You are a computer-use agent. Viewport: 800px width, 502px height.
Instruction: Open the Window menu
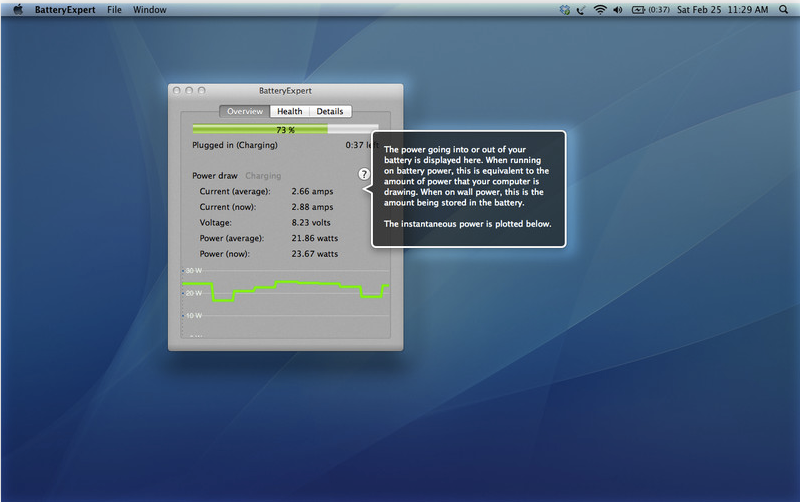(149, 10)
